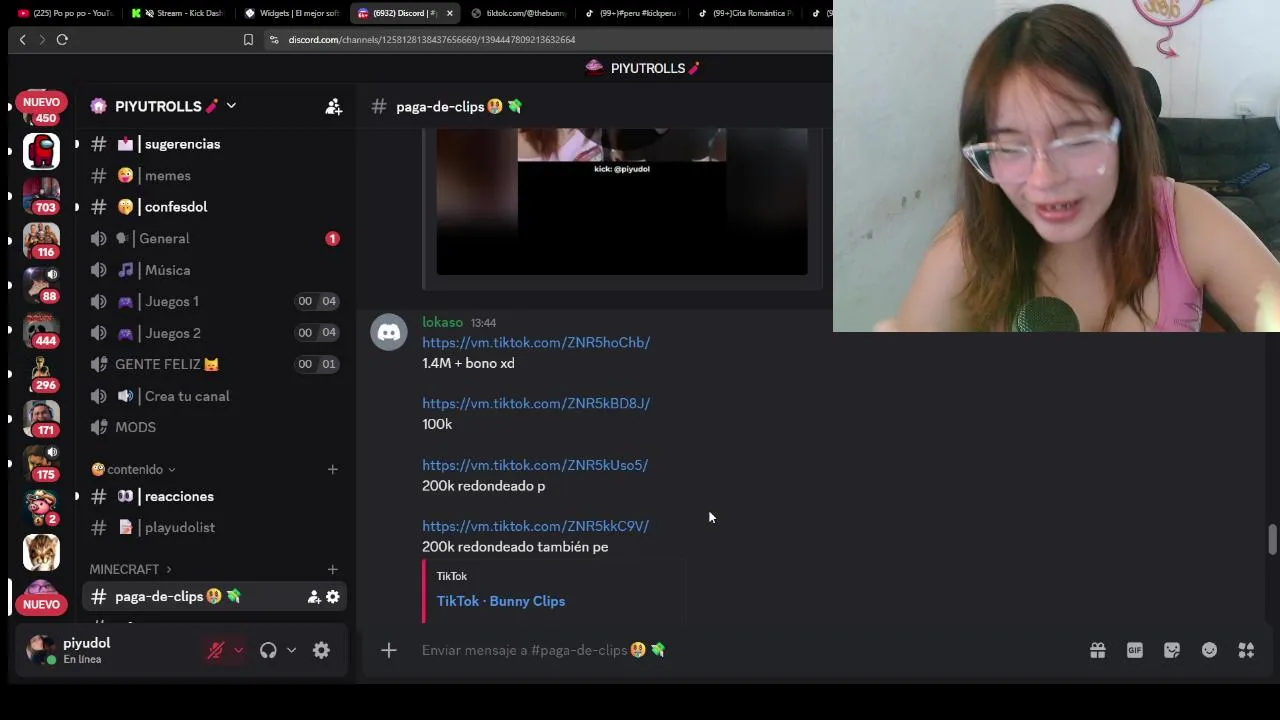Close the Discord browser tab
The height and width of the screenshot is (720, 1280).
pyautogui.click(x=449, y=13)
